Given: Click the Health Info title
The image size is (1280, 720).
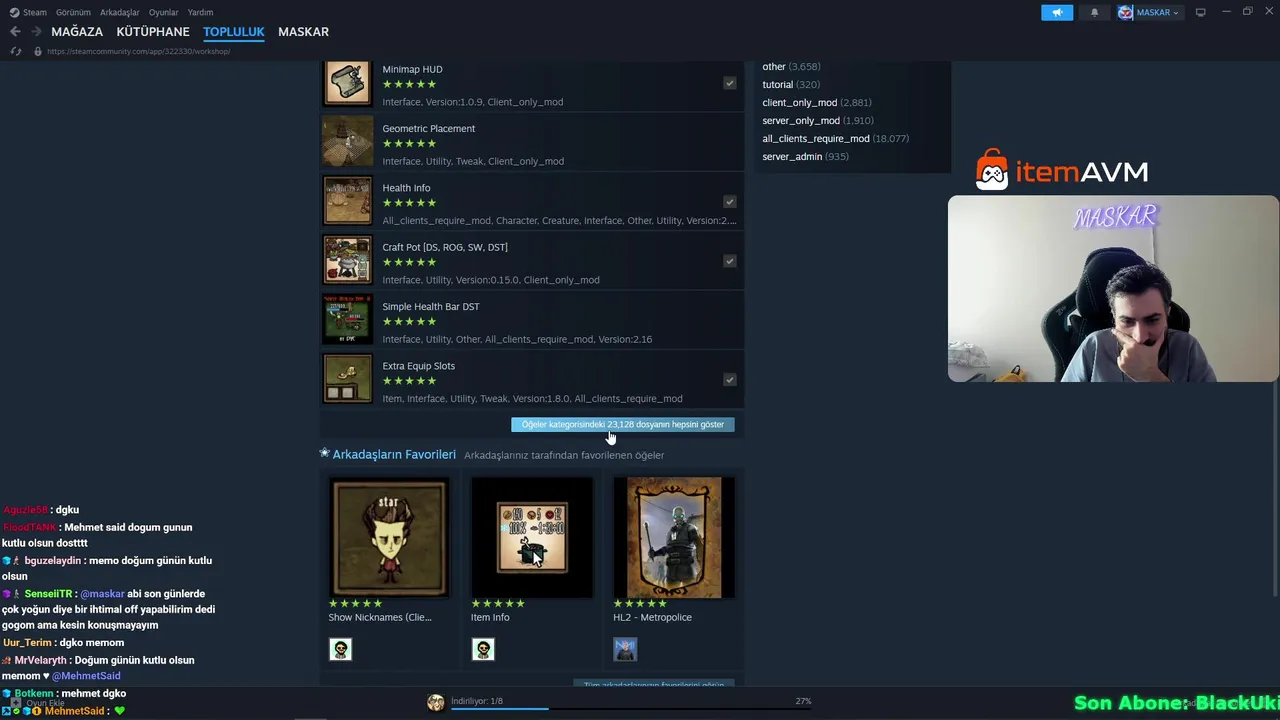Looking at the screenshot, I should coord(406,188).
